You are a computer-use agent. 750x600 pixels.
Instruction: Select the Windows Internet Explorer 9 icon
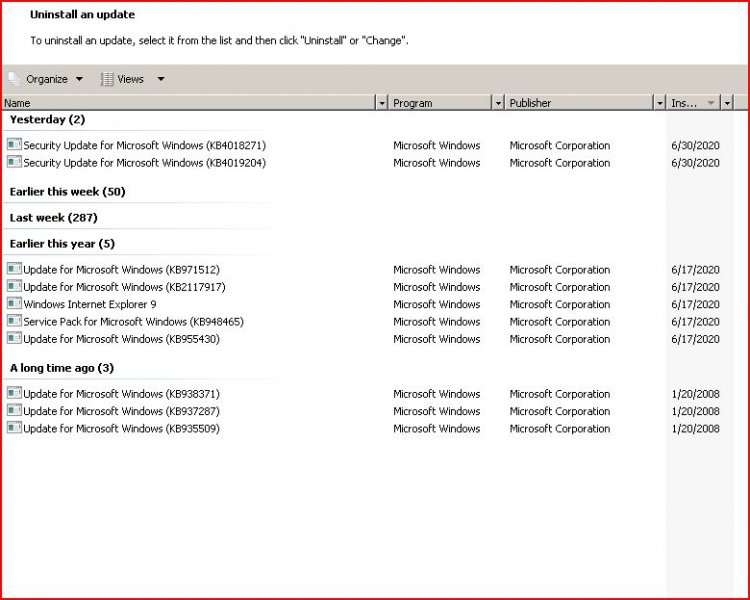[14, 304]
